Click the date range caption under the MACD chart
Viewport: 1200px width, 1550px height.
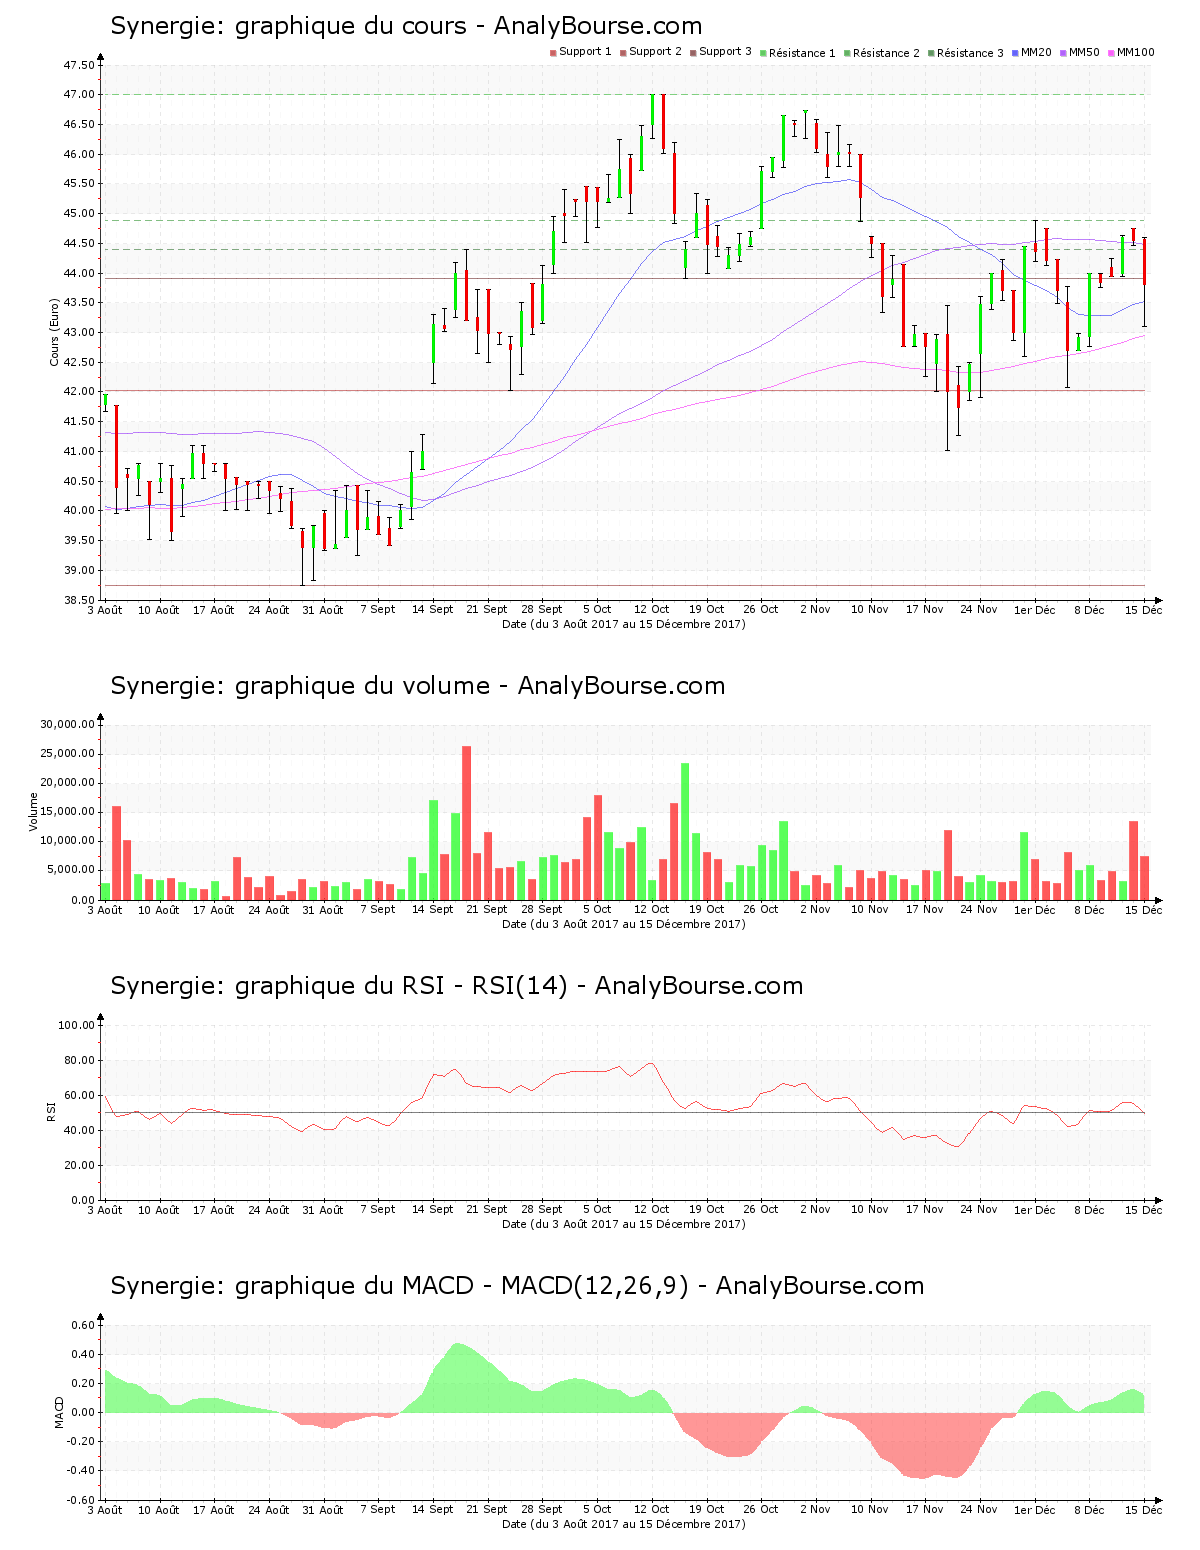pyautogui.click(x=623, y=1524)
